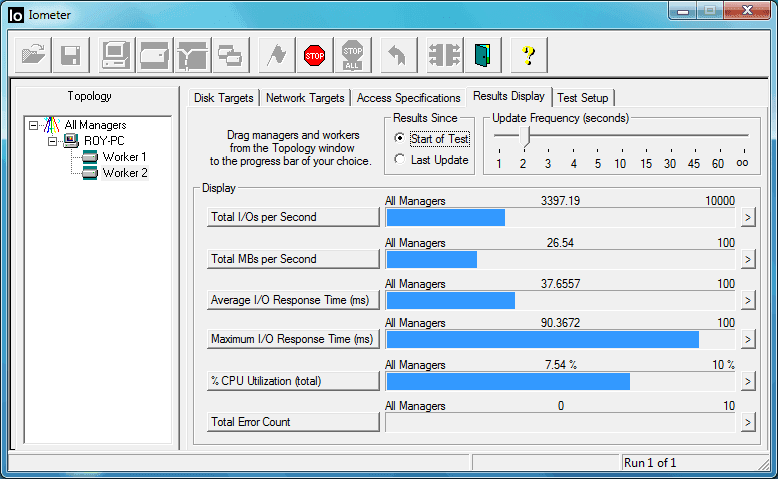Start tests with the green flag icon
Image resolution: width=778 pixels, height=479 pixels.
coord(277,55)
